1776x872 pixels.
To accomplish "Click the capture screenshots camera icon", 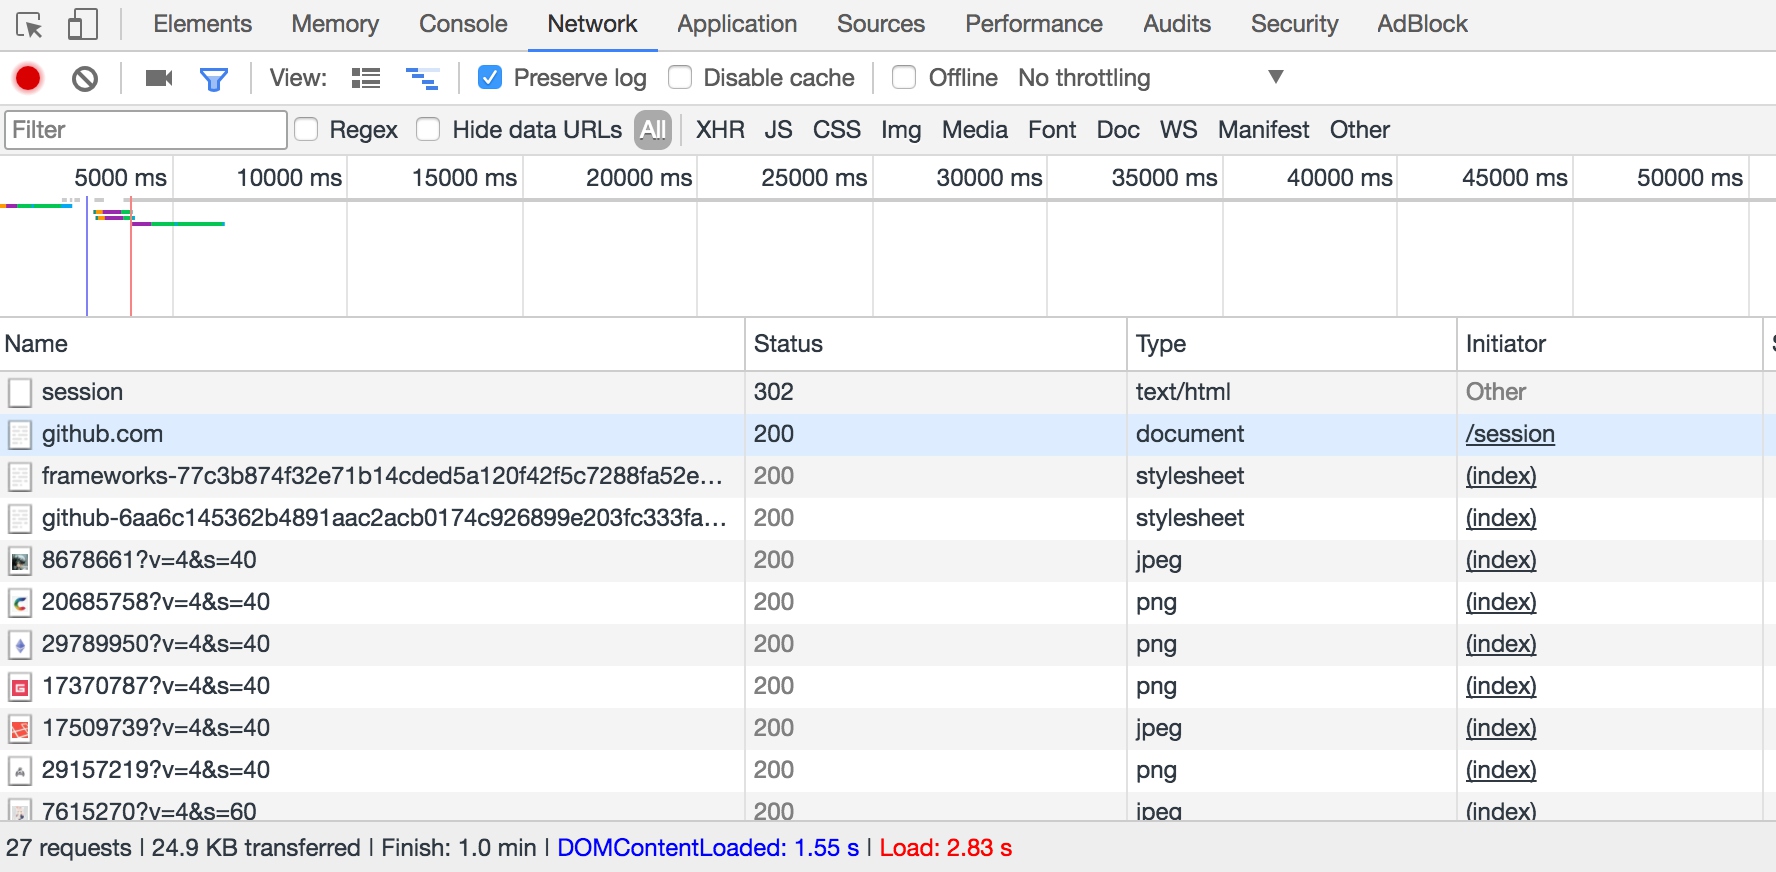I will [159, 78].
